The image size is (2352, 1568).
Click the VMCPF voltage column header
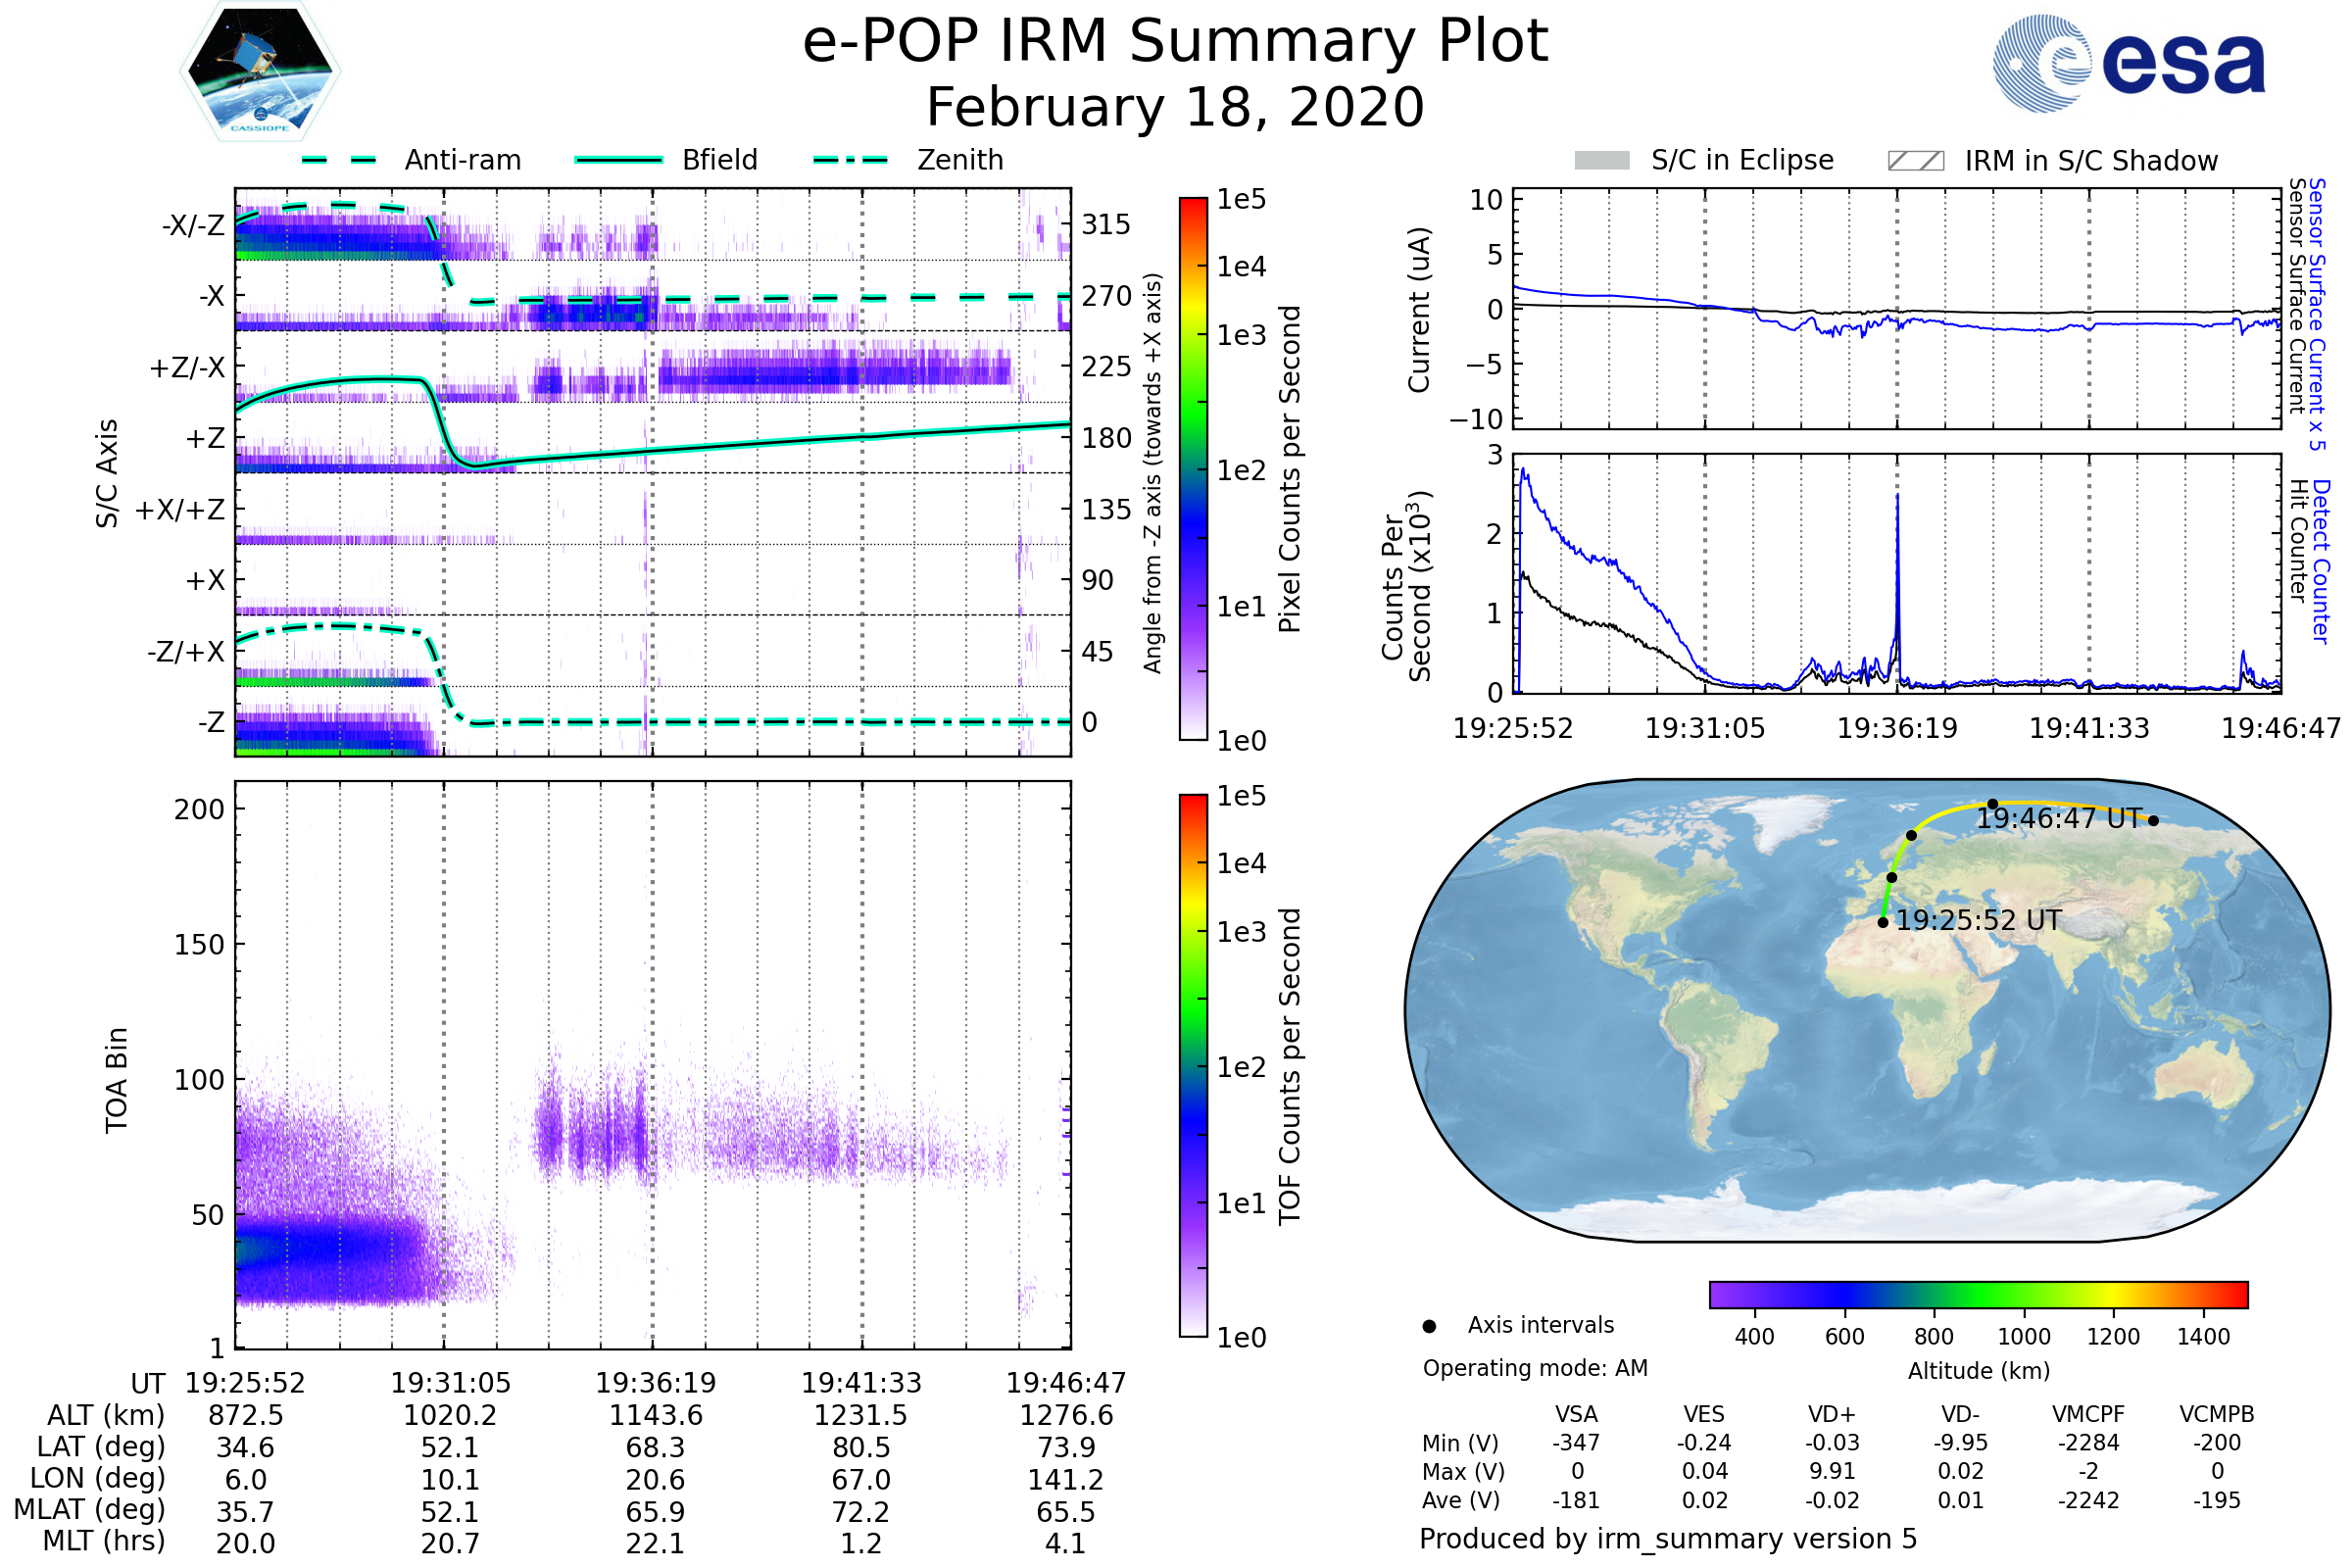coord(2088,1414)
